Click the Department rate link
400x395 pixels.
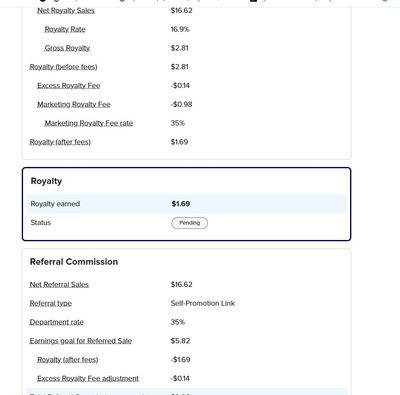click(x=57, y=322)
